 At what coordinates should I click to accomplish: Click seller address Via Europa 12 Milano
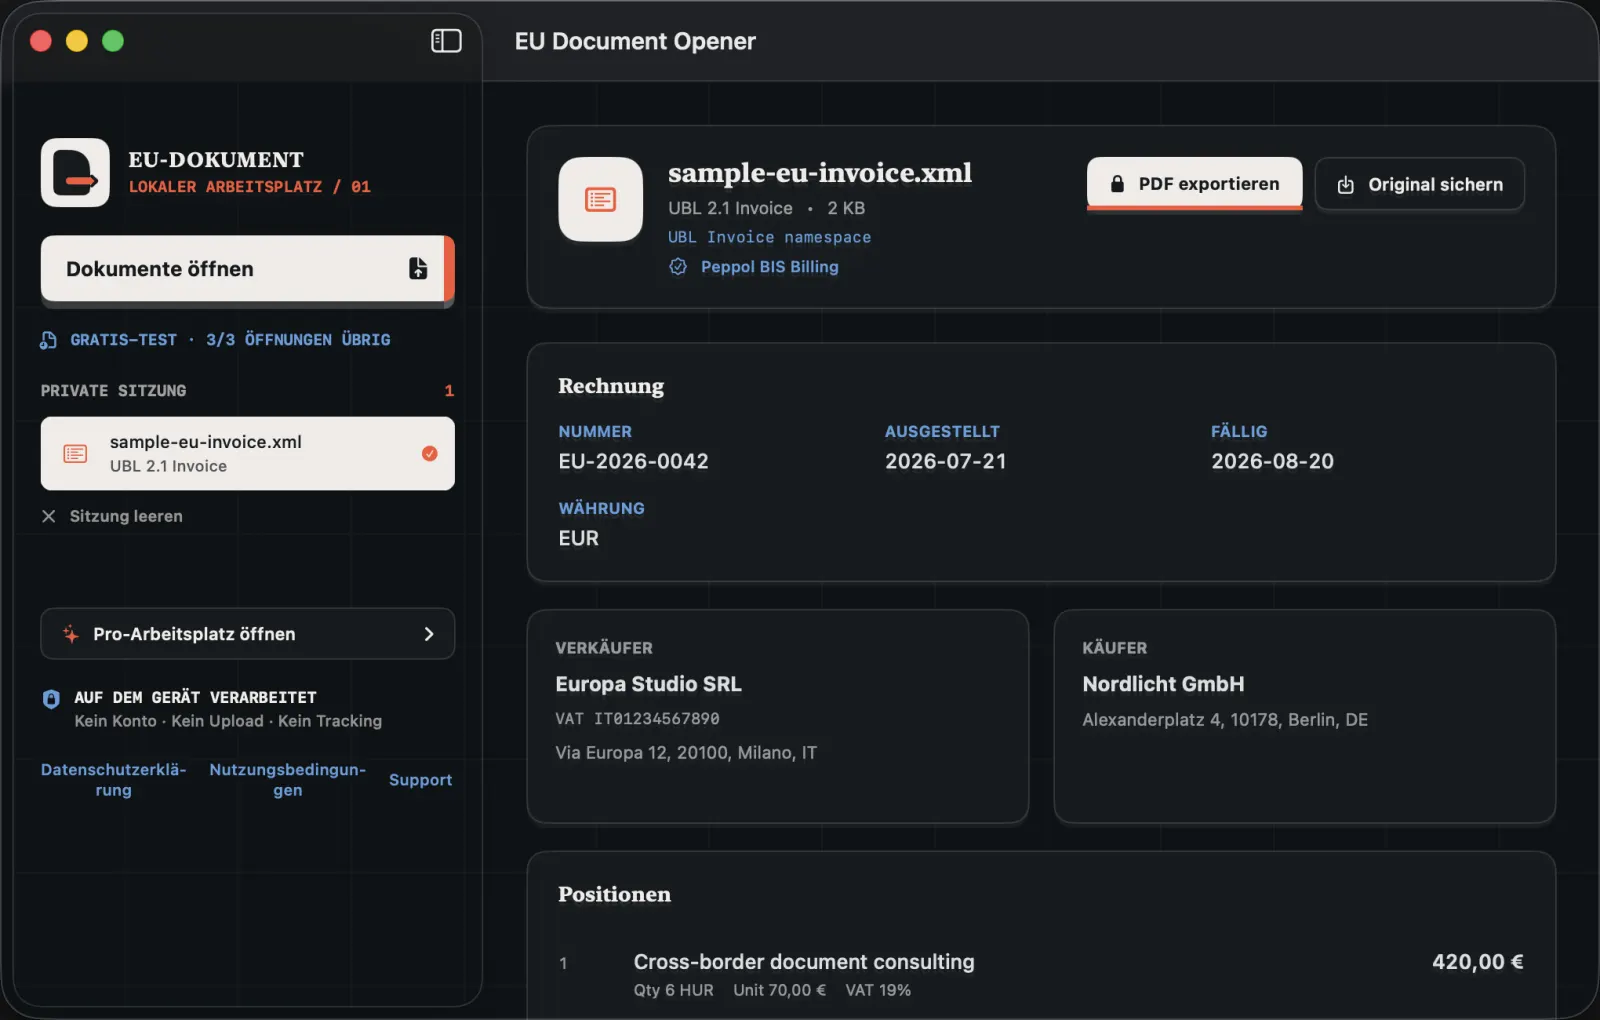click(686, 753)
